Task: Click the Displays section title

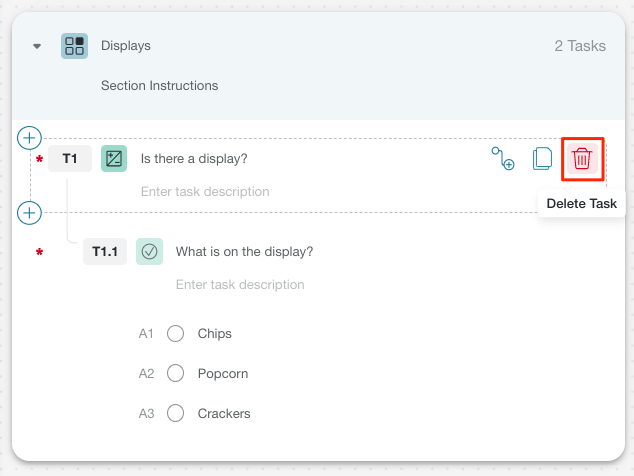Action: click(x=126, y=46)
